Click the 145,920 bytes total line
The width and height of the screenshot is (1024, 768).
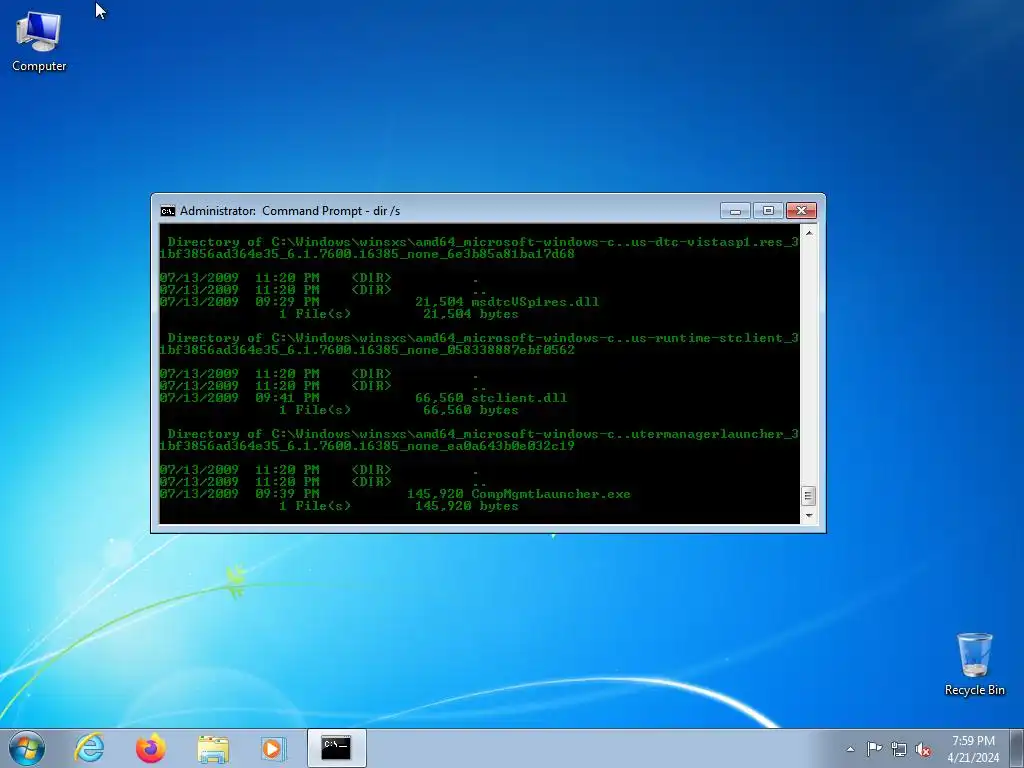(398, 506)
